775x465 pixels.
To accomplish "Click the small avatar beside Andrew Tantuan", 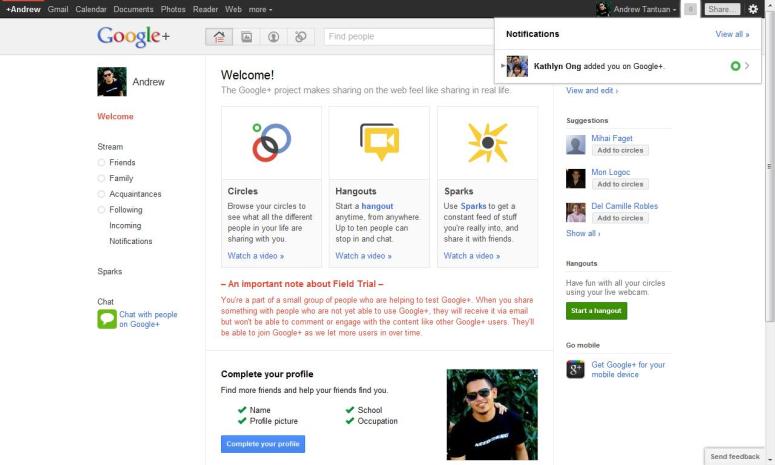I will (x=603, y=9).
